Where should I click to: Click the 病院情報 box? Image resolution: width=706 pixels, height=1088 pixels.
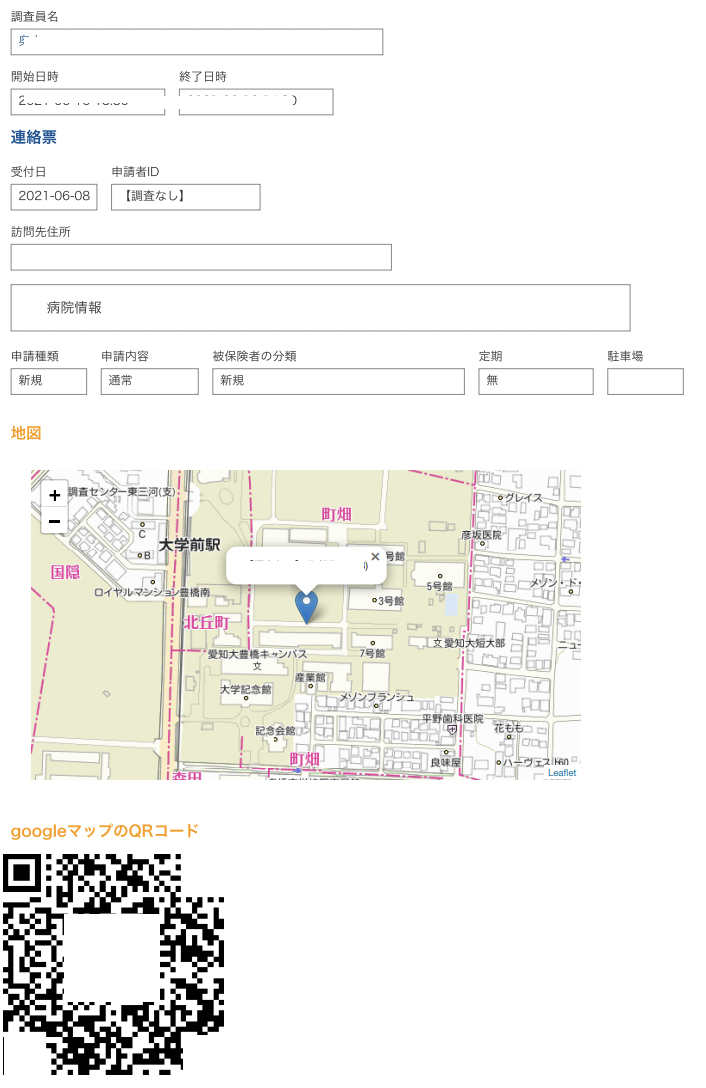[321, 307]
